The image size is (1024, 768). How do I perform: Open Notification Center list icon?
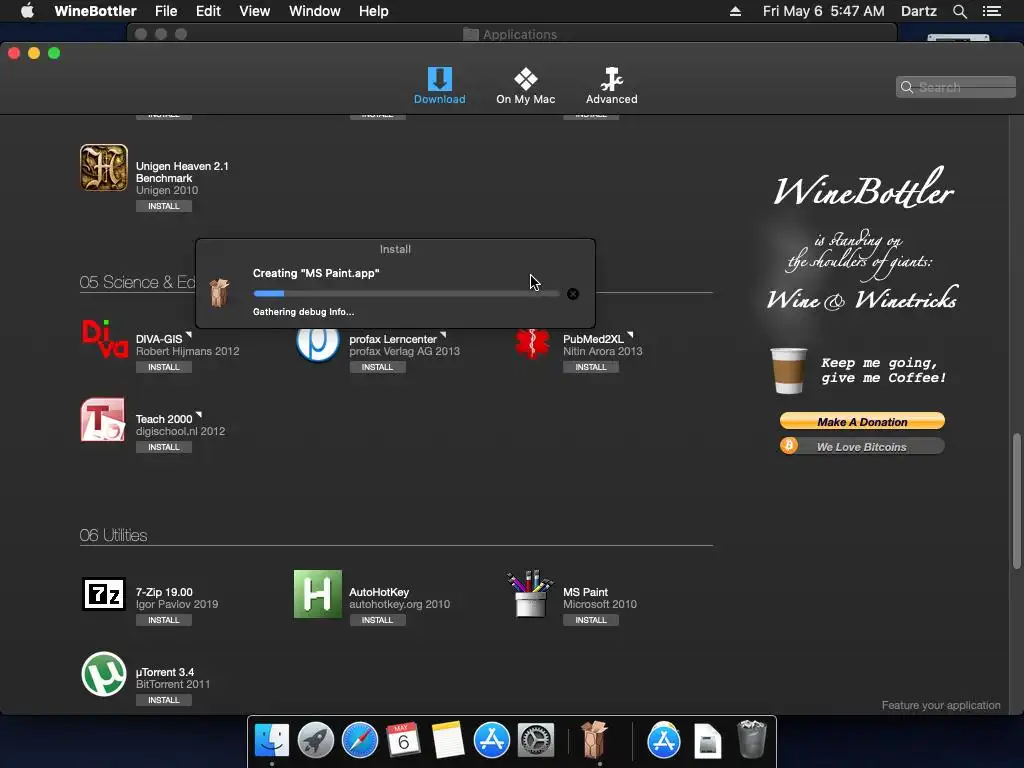pyautogui.click(x=992, y=11)
